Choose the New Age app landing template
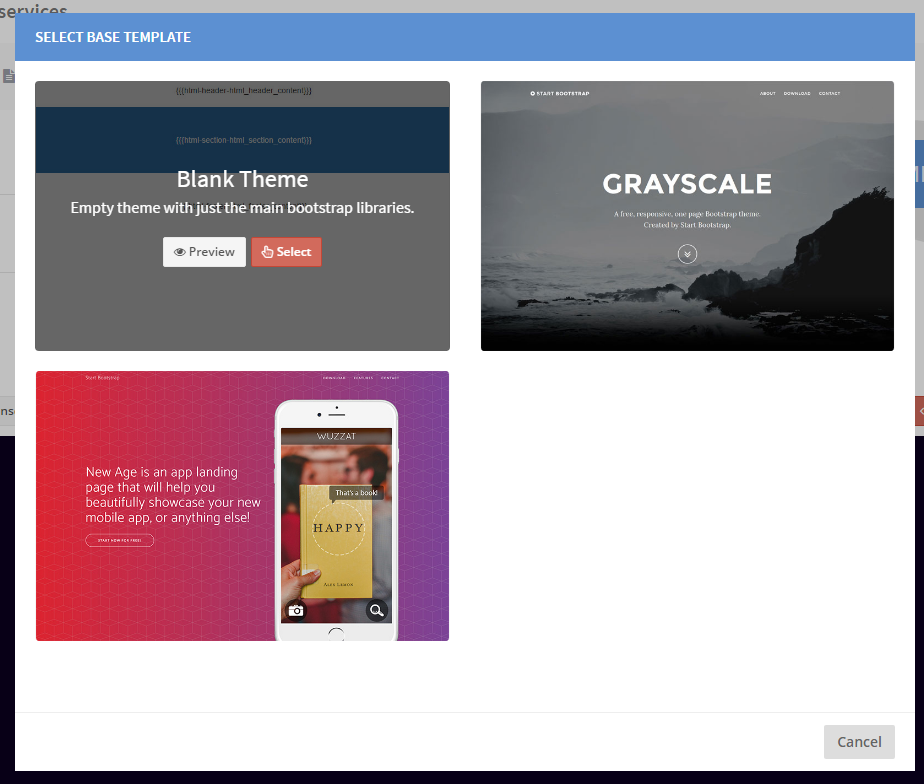Screen dimensions: 924x784 pos(242,506)
